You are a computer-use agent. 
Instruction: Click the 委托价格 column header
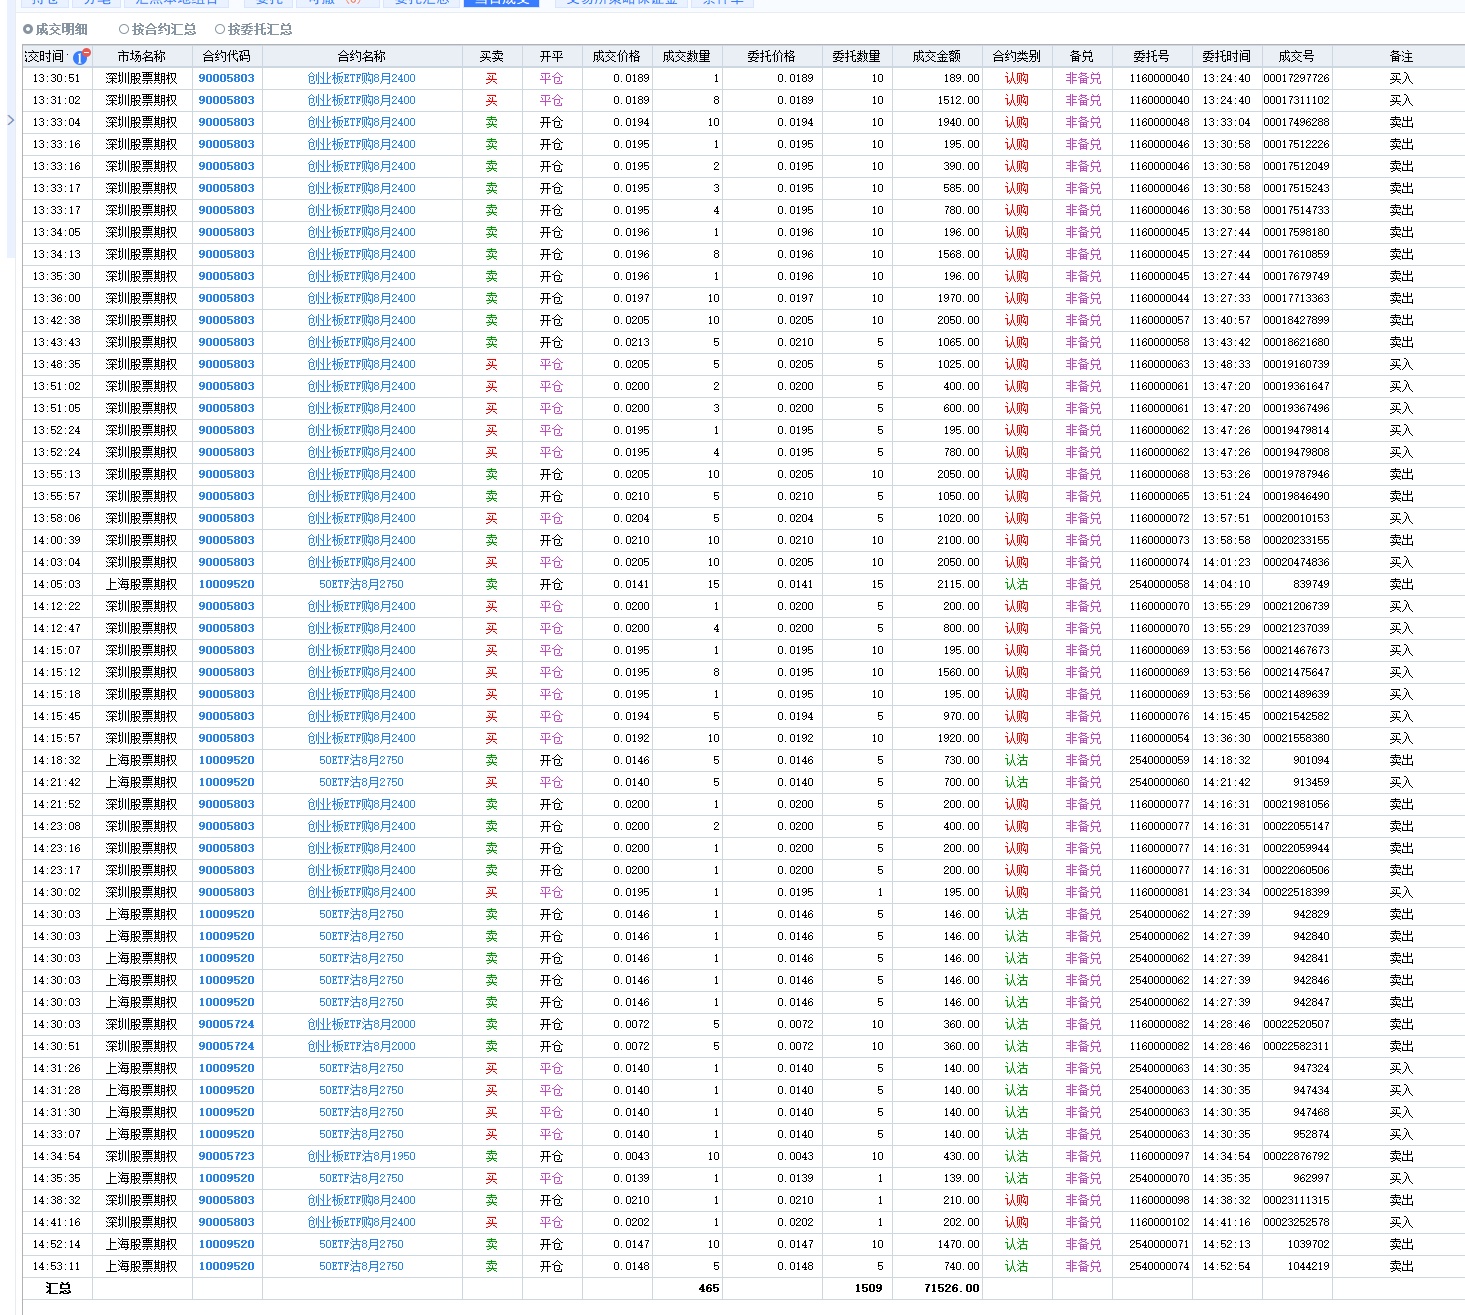pos(771,56)
